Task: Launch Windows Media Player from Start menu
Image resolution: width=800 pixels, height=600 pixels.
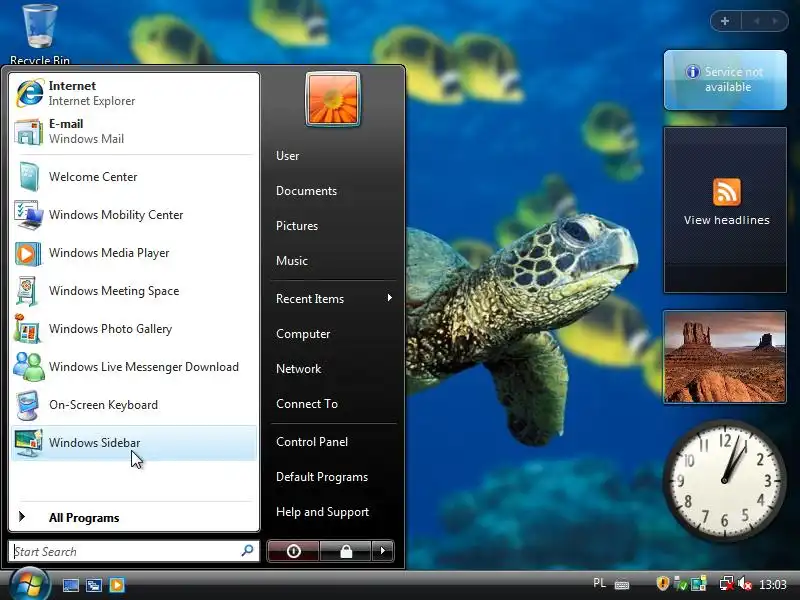Action: click(134, 253)
